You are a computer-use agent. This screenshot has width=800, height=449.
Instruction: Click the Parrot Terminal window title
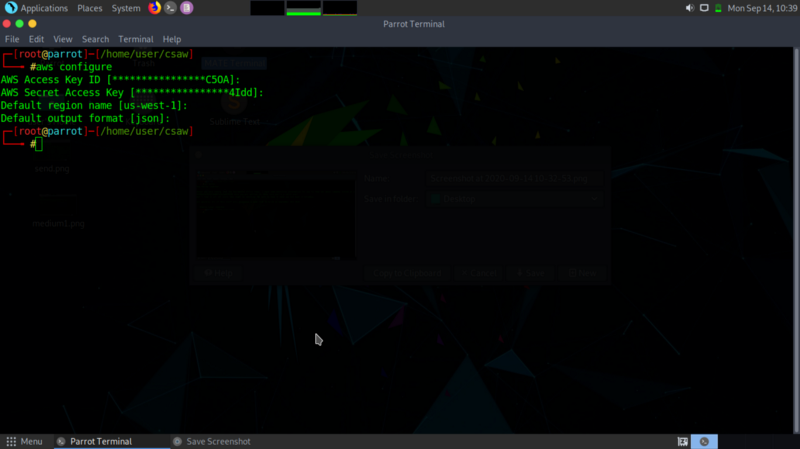click(414, 24)
